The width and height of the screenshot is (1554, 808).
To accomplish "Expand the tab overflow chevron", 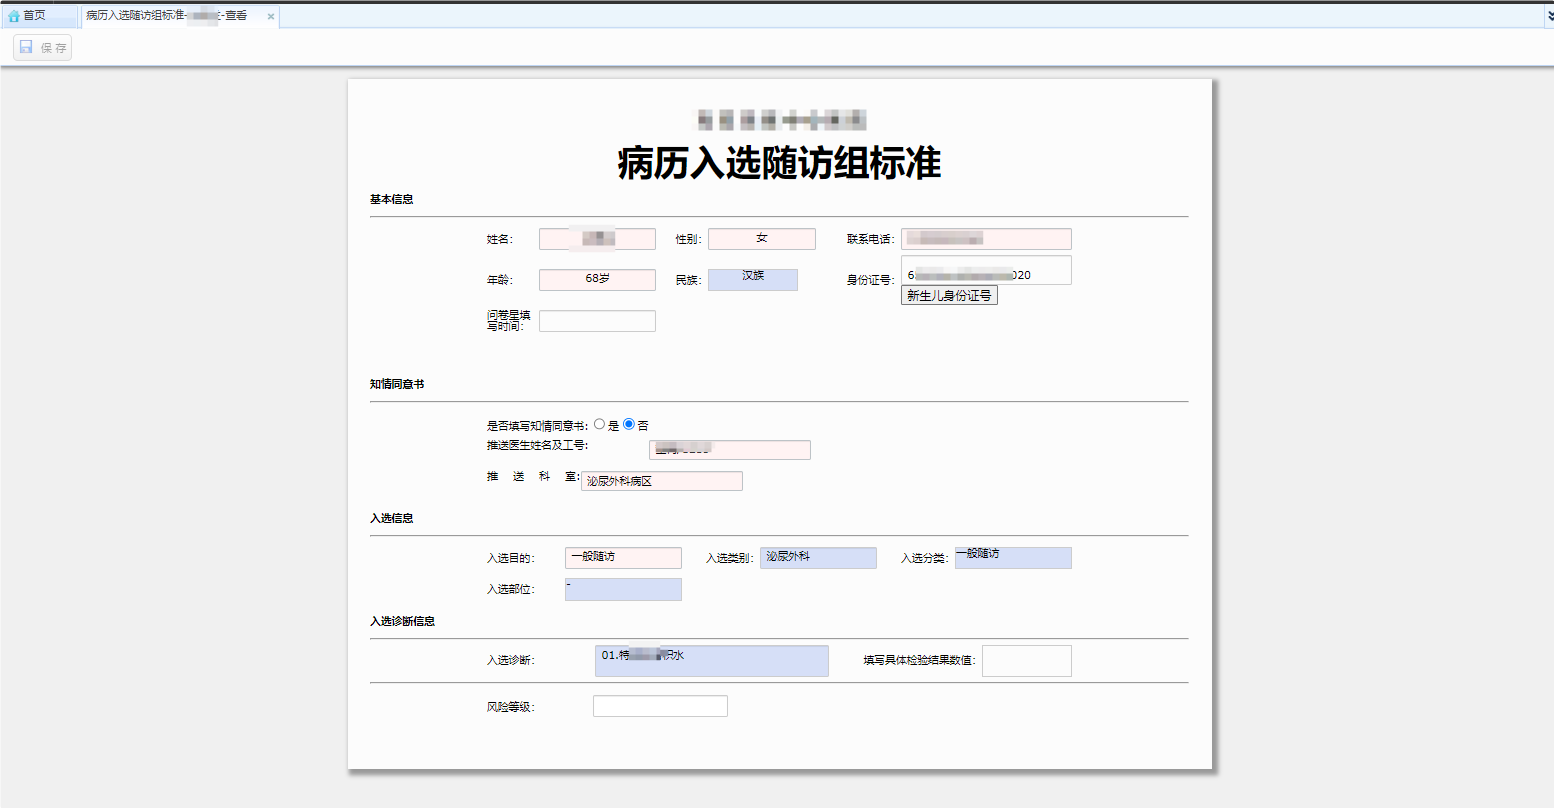I will [1549, 16].
